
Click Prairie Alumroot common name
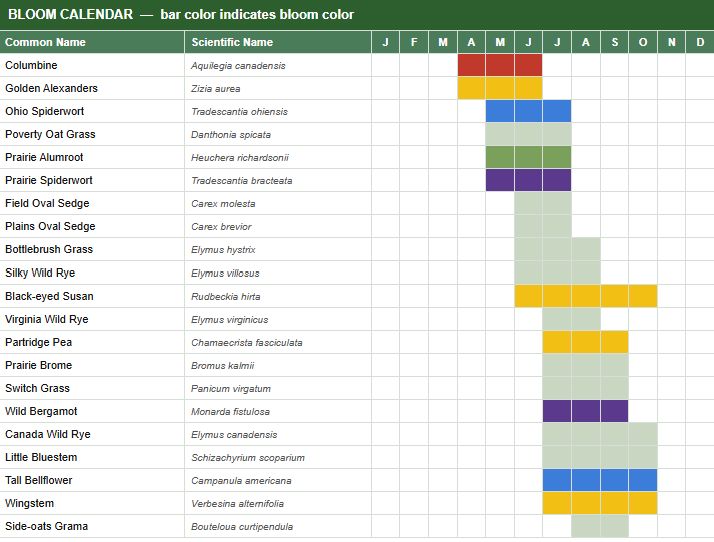pos(44,157)
